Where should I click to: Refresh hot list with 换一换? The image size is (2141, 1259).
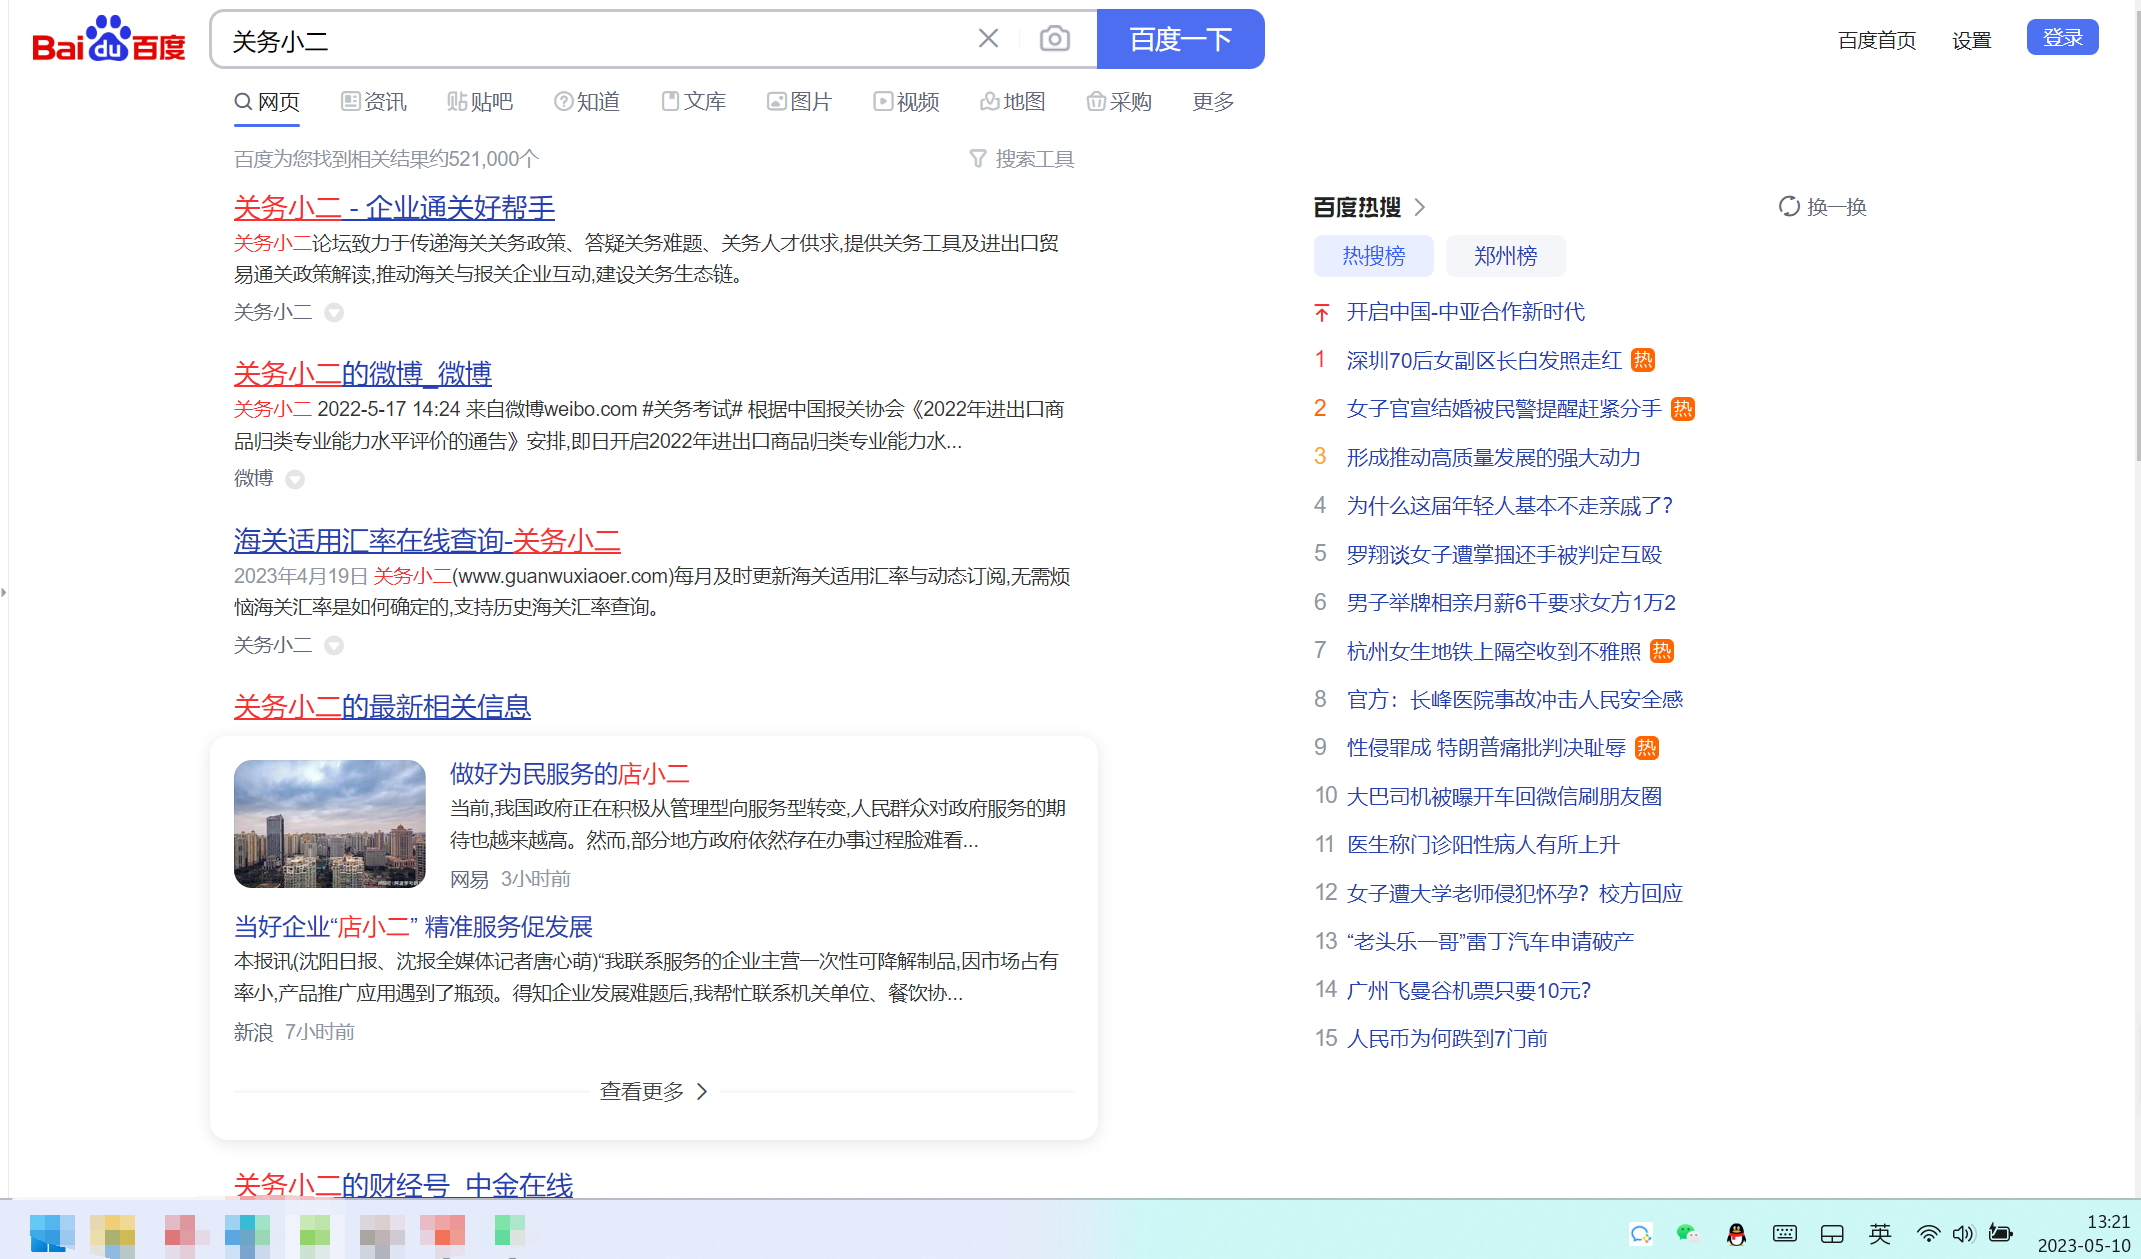click(1822, 206)
